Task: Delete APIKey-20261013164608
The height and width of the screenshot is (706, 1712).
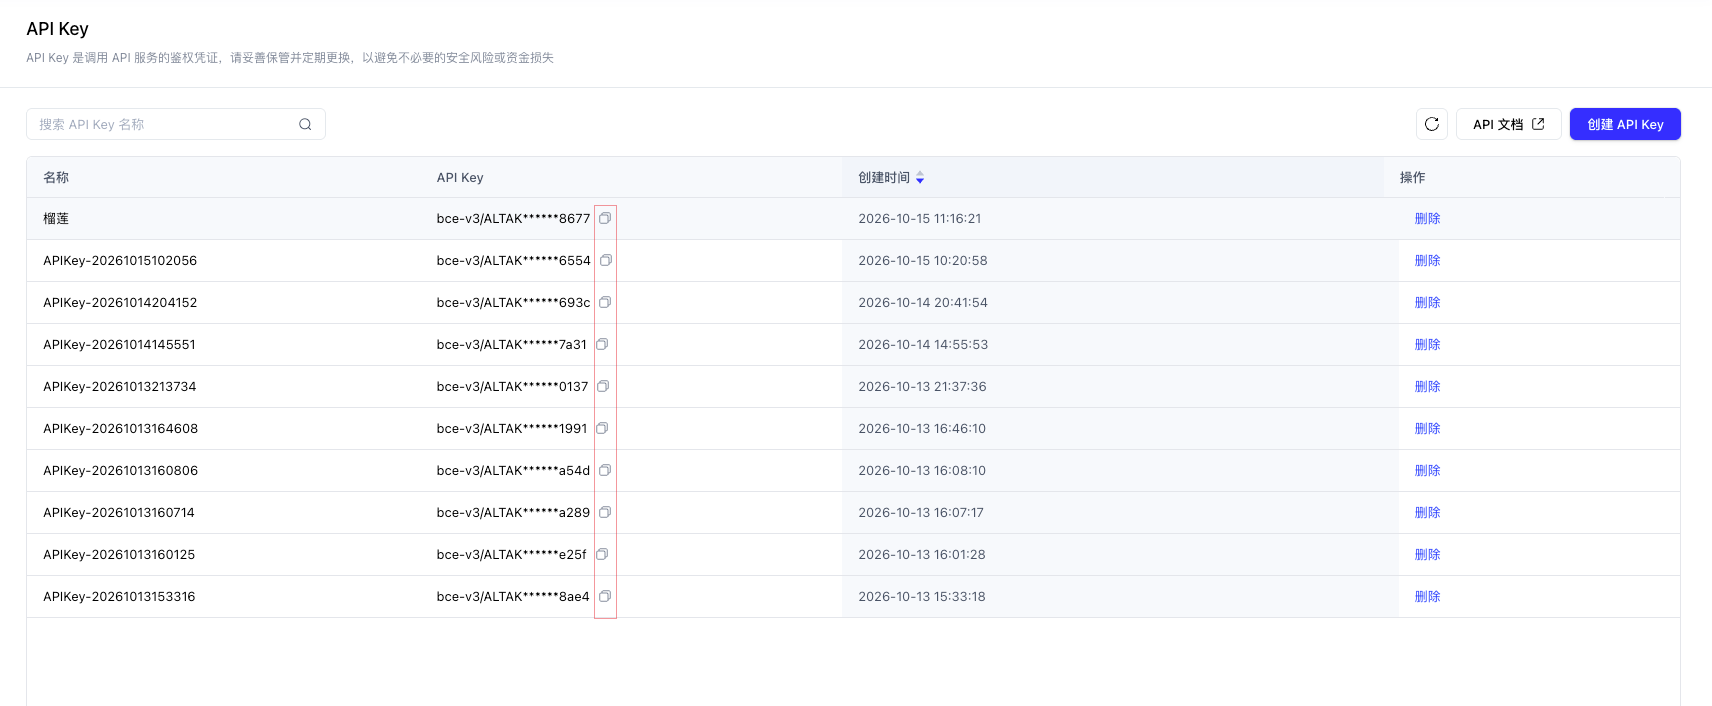Action: (1427, 429)
